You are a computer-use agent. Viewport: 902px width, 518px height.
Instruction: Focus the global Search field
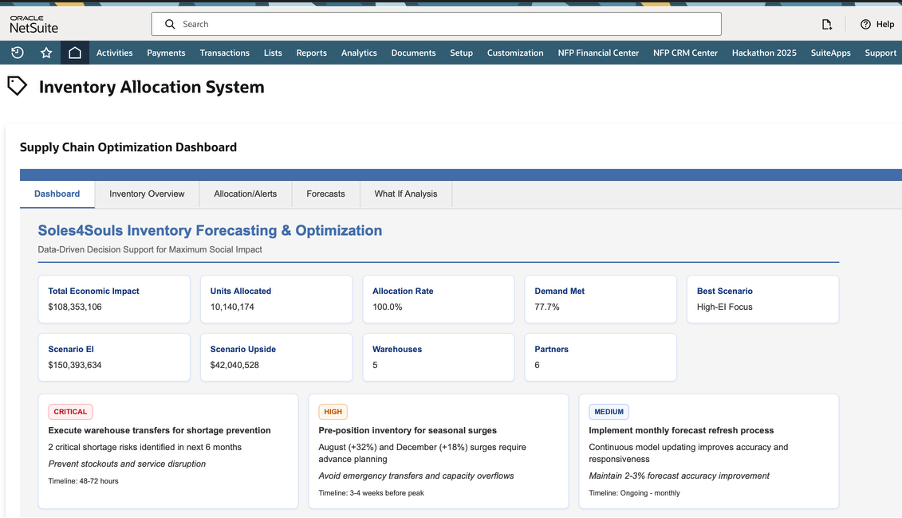[x=440, y=24]
